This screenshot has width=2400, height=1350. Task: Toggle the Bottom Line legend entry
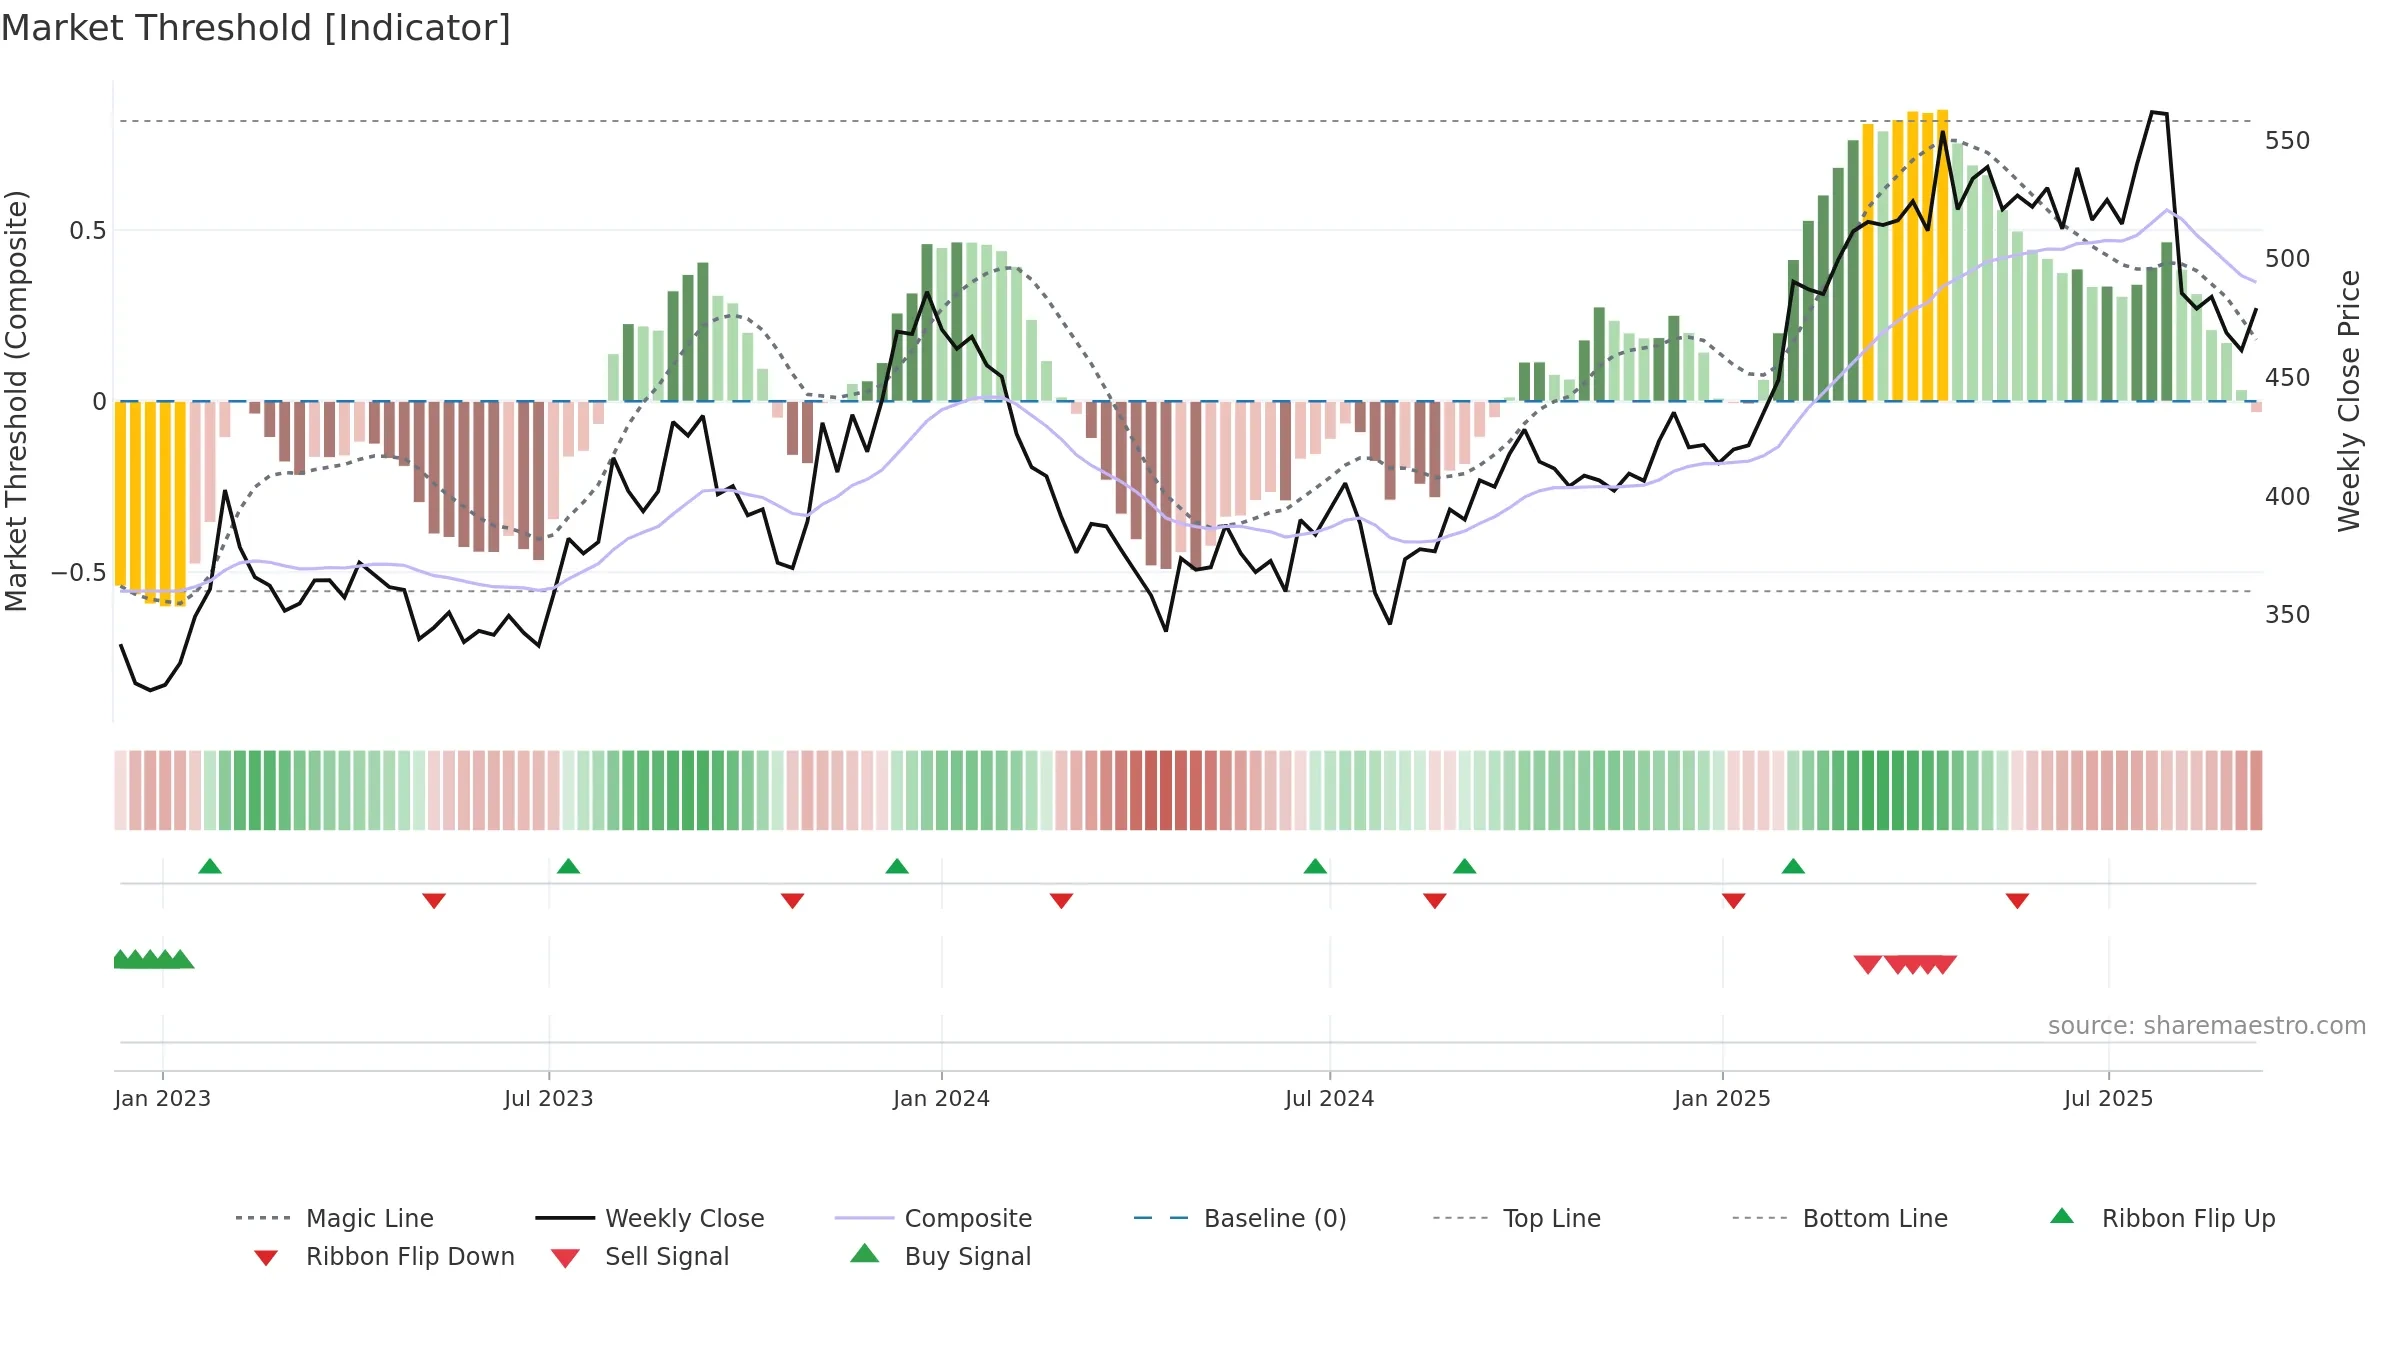coord(1840,1218)
